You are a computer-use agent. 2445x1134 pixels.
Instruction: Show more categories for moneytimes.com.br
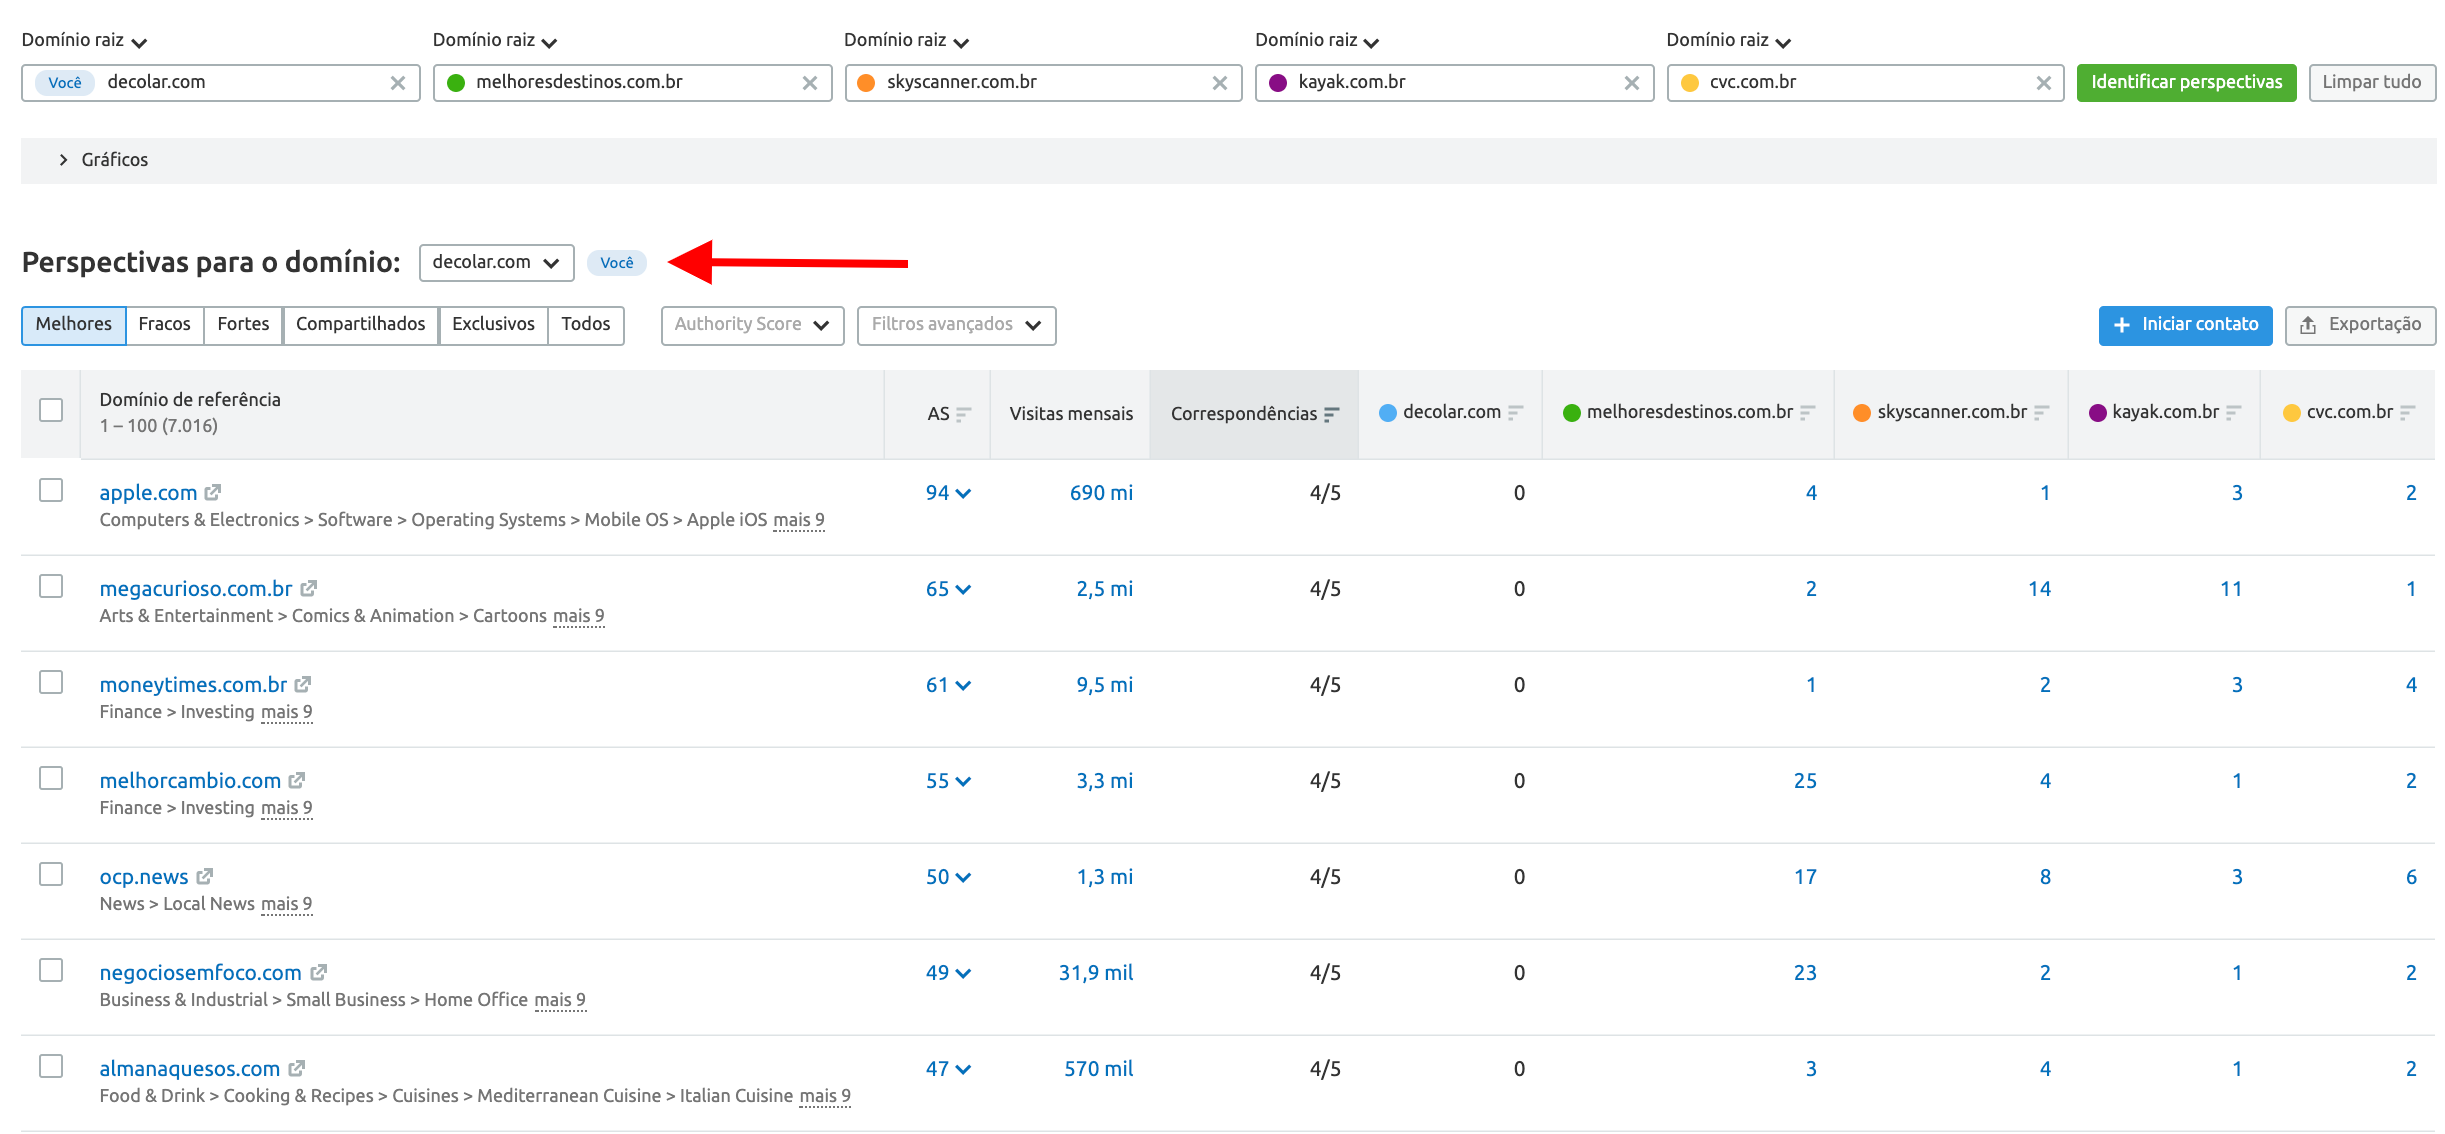(x=287, y=712)
